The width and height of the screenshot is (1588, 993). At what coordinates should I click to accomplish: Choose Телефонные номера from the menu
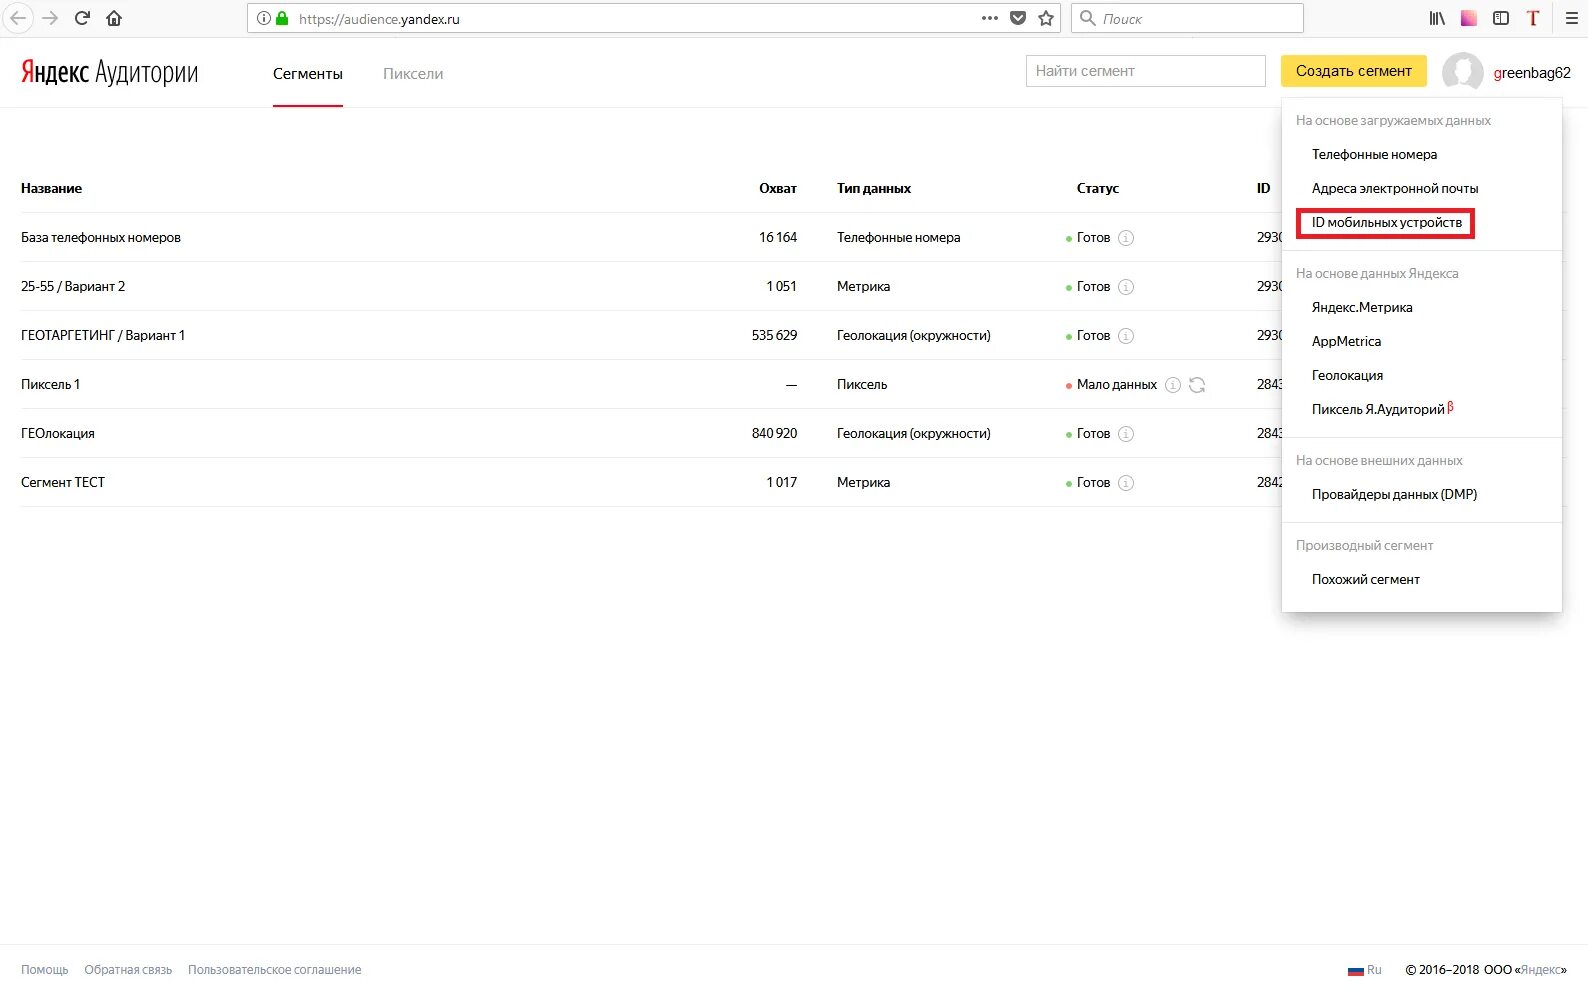click(1374, 154)
